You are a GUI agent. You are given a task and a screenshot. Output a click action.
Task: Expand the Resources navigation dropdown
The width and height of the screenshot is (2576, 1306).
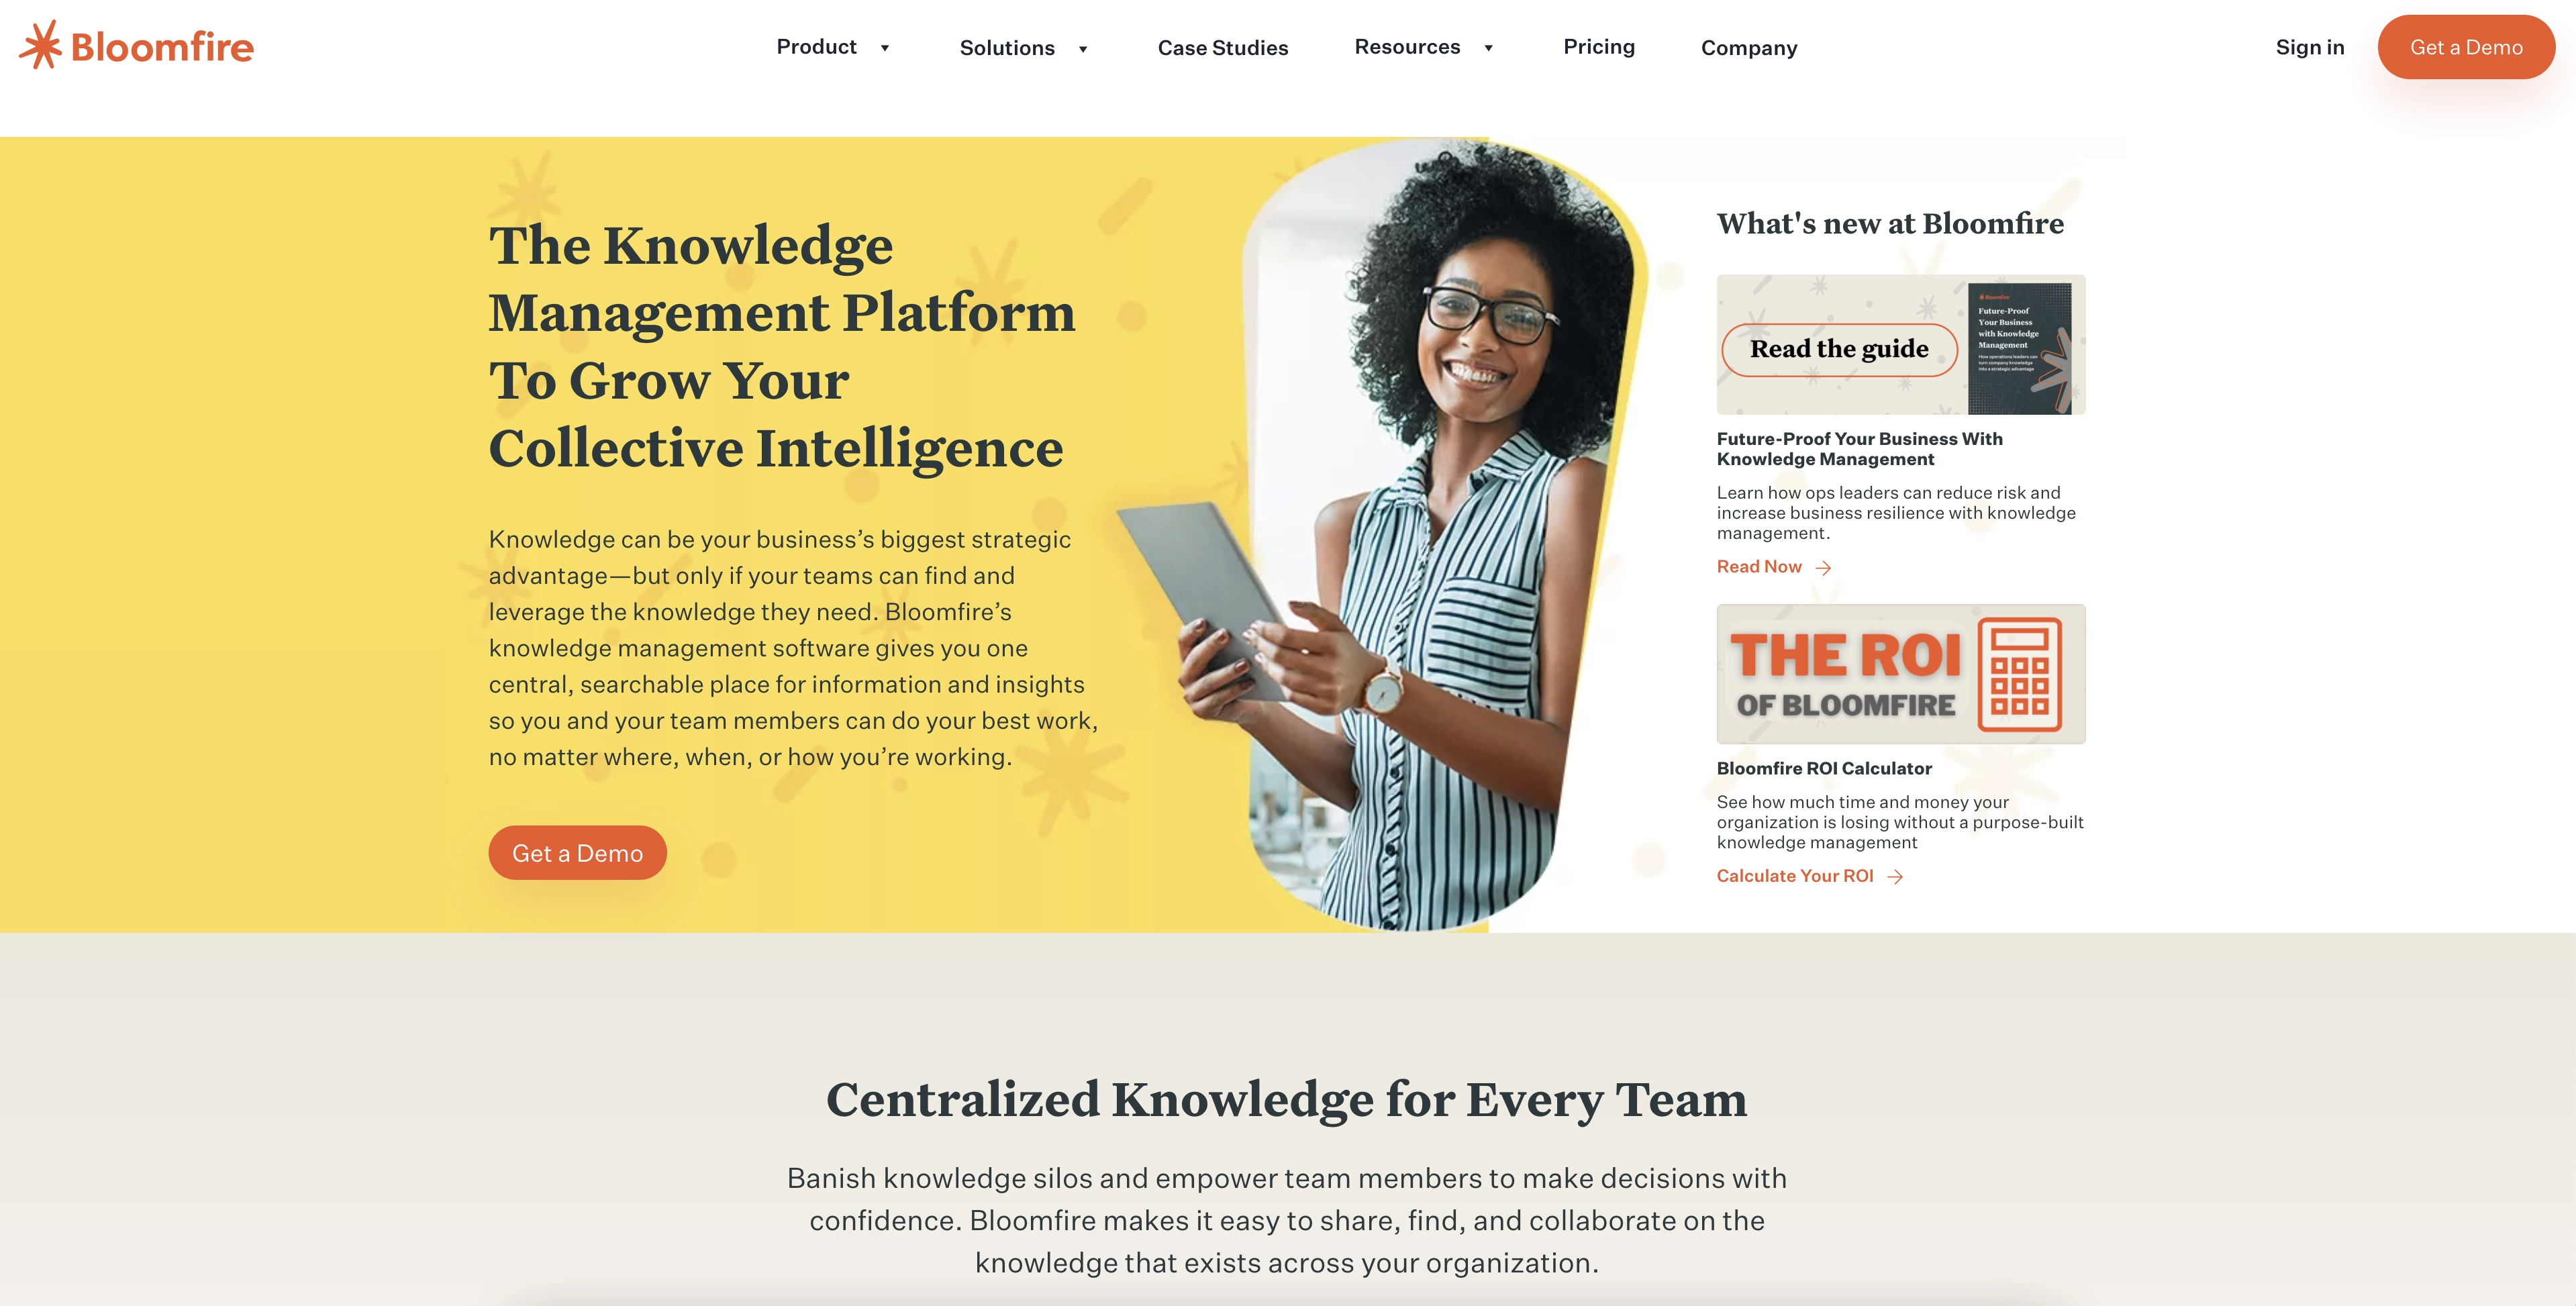1424,47
